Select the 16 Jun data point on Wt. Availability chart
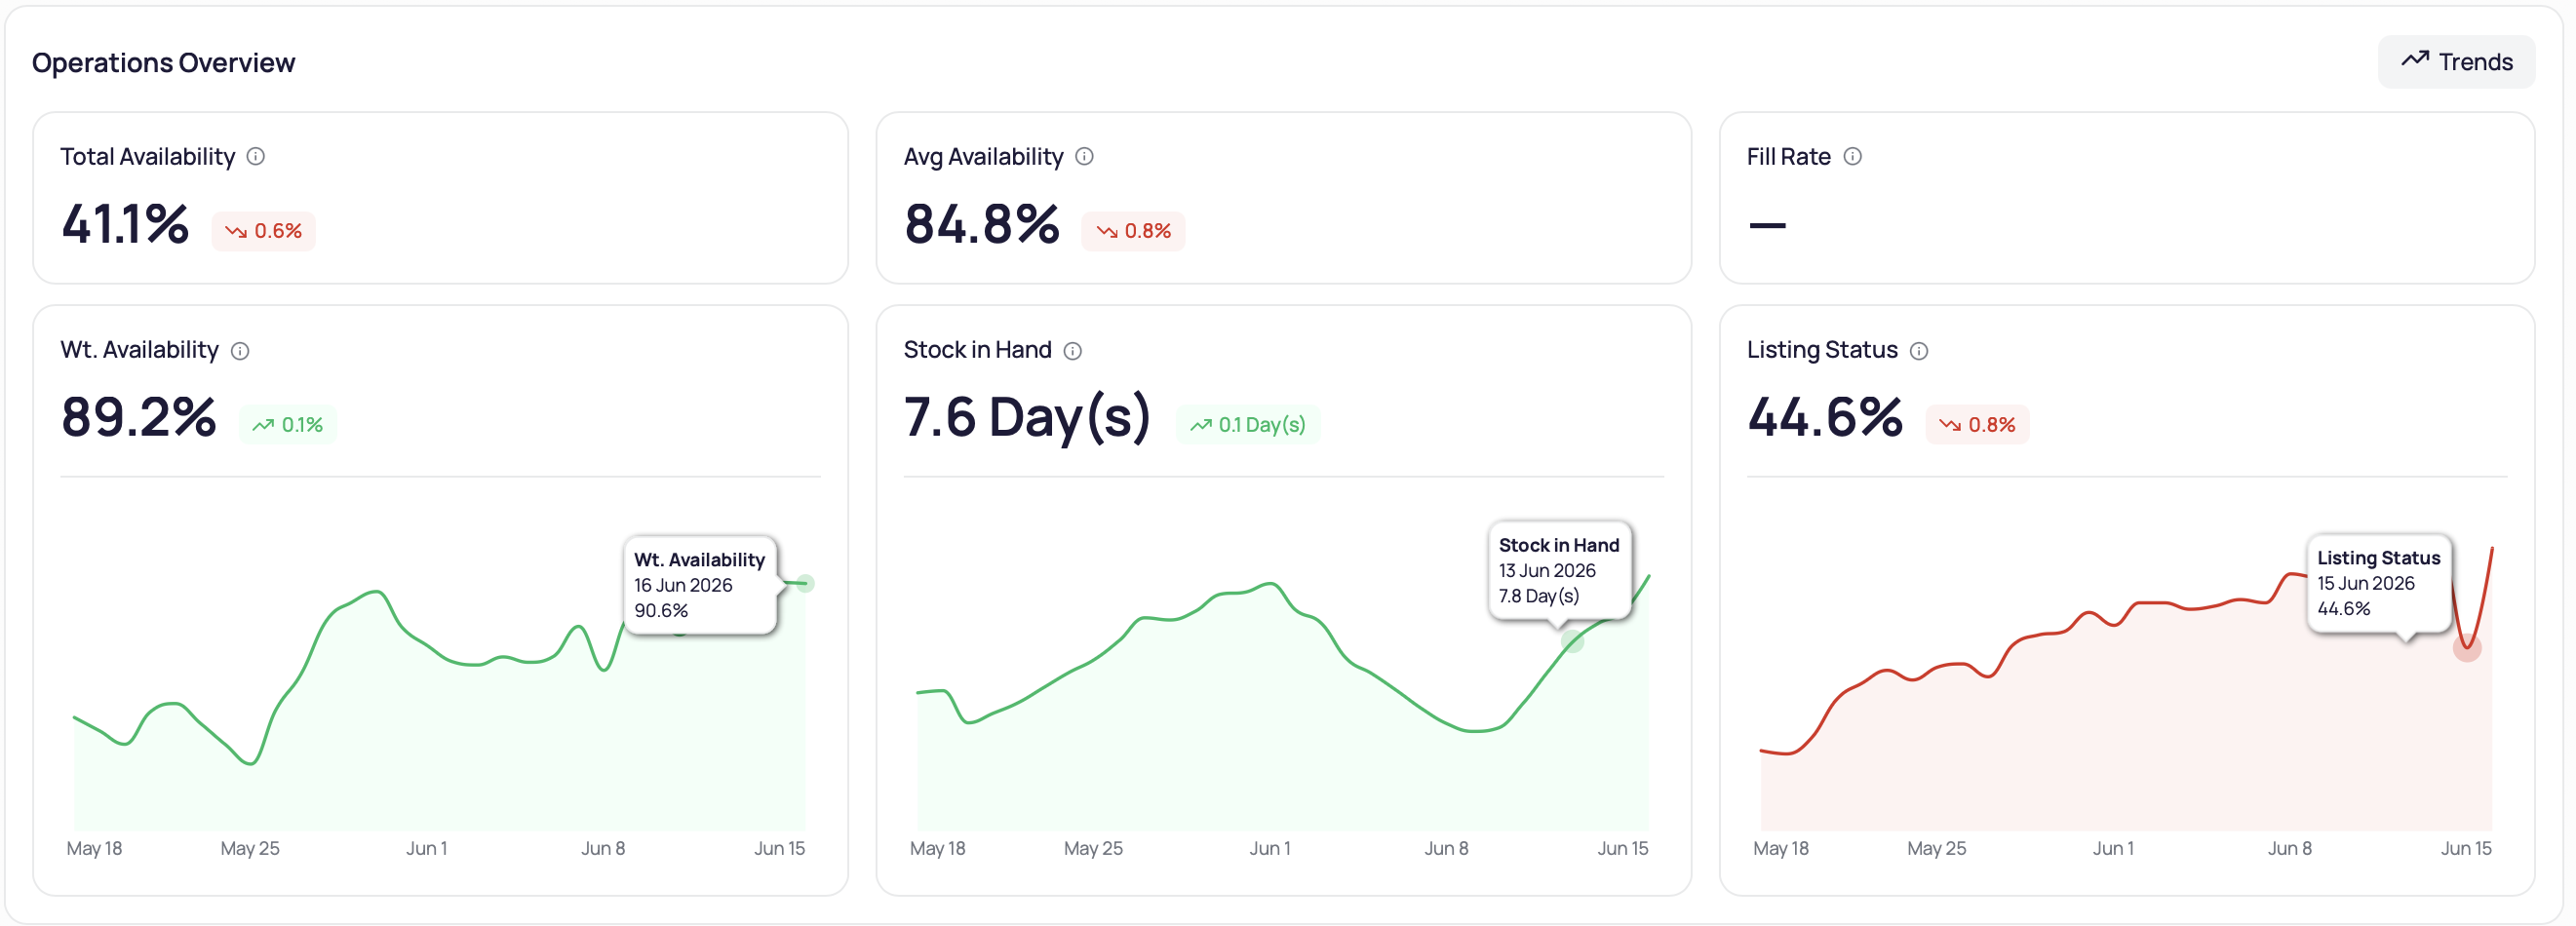The image size is (2576, 926). (805, 584)
